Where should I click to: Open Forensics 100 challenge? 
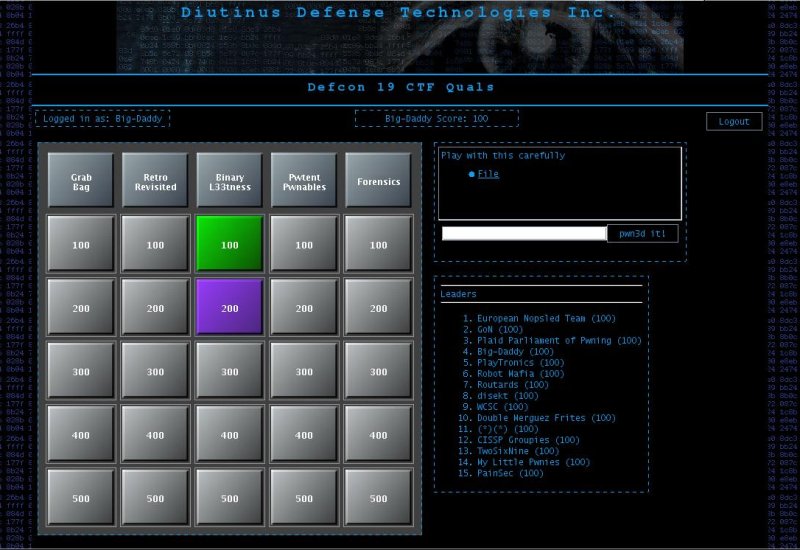(379, 244)
